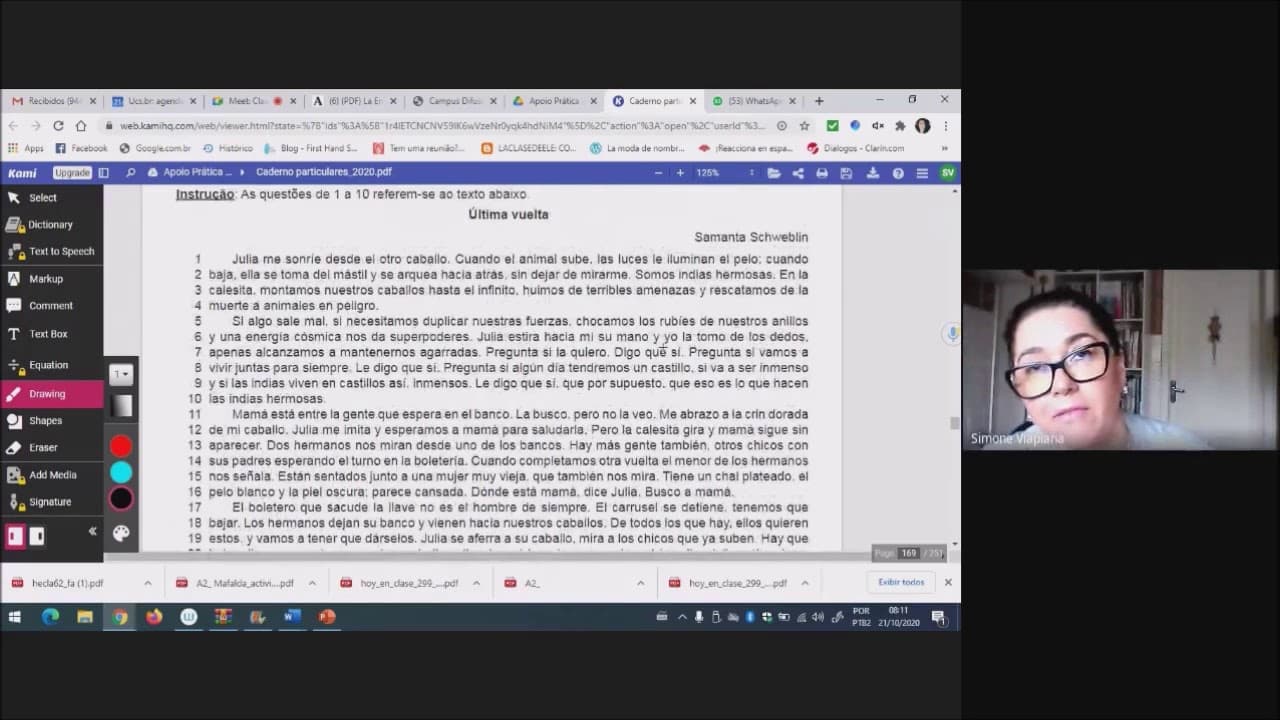The height and width of the screenshot is (720, 1280).
Task: Search the document with magnifier icon
Action: pos(130,173)
